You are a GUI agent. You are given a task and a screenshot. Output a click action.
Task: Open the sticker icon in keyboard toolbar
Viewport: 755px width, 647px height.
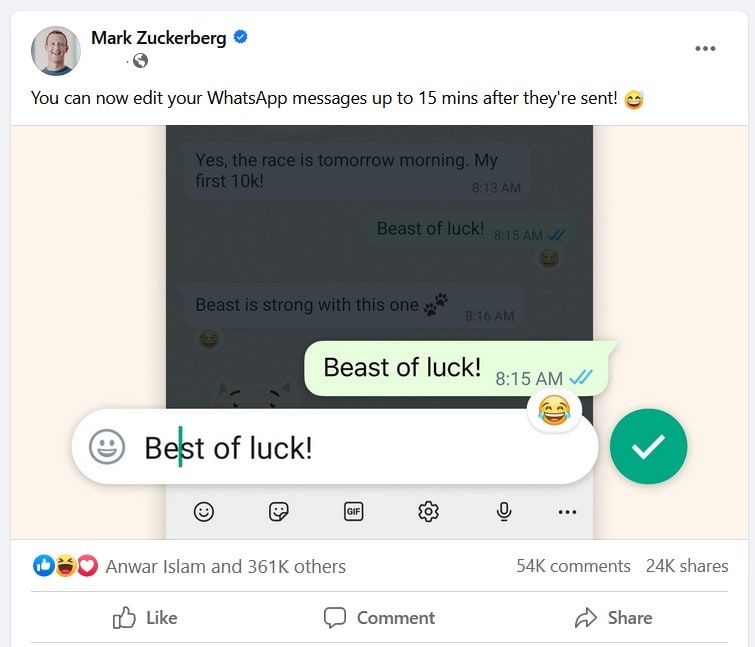(x=278, y=511)
